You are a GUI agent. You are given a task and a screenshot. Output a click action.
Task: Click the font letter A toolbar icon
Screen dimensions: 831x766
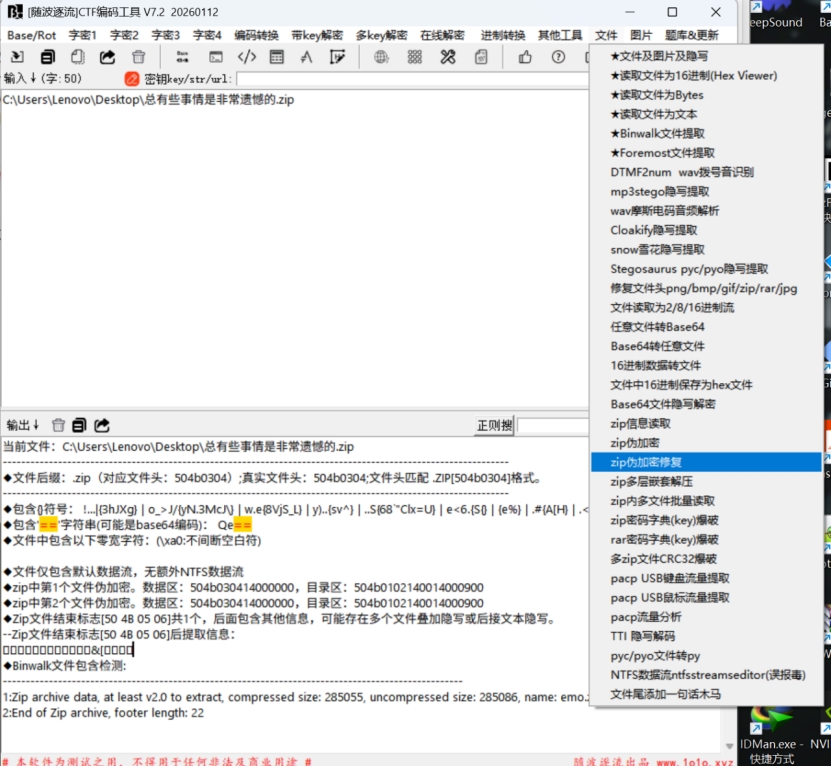pyautogui.click(x=306, y=57)
